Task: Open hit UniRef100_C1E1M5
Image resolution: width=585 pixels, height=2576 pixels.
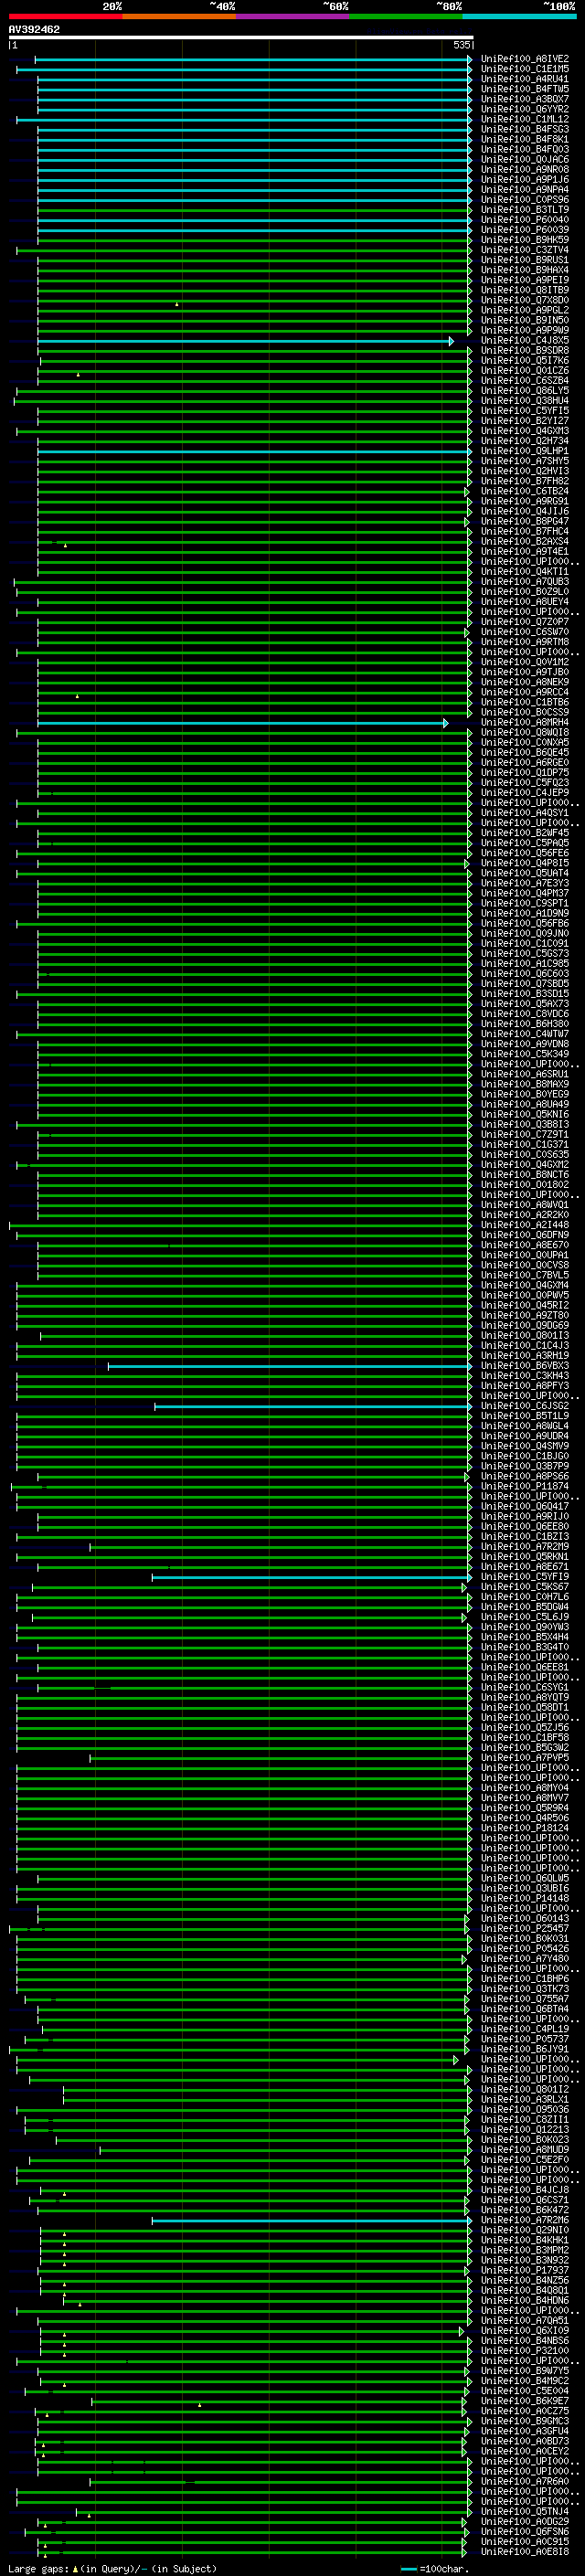Action: point(525,69)
